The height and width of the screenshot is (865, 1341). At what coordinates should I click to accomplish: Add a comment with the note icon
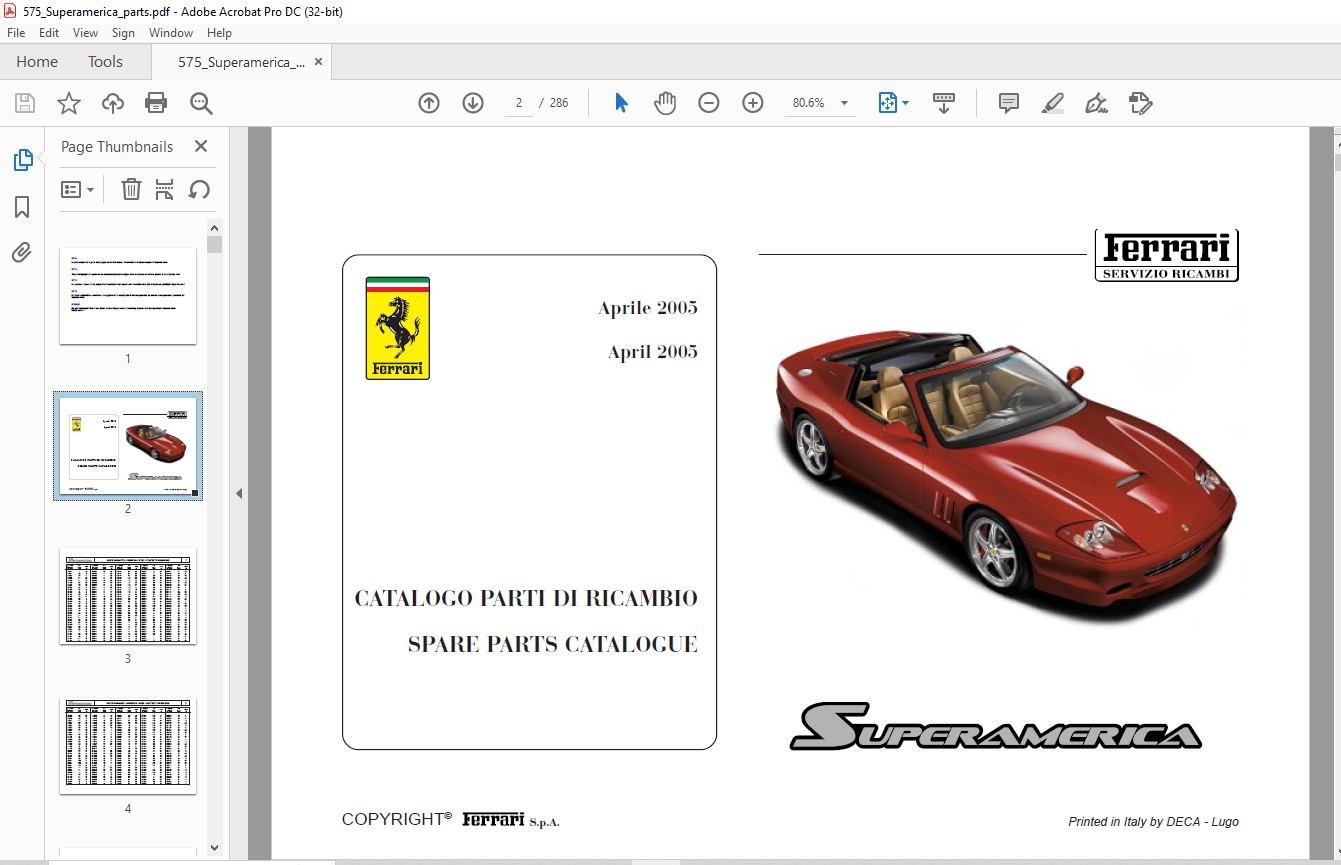(x=1009, y=103)
